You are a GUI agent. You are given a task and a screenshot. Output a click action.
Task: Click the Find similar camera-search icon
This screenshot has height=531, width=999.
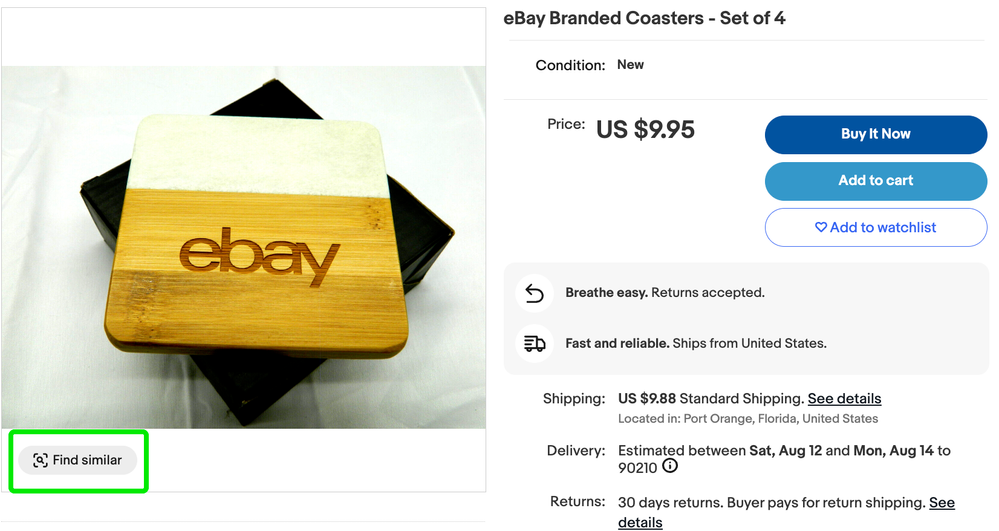(40, 460)
